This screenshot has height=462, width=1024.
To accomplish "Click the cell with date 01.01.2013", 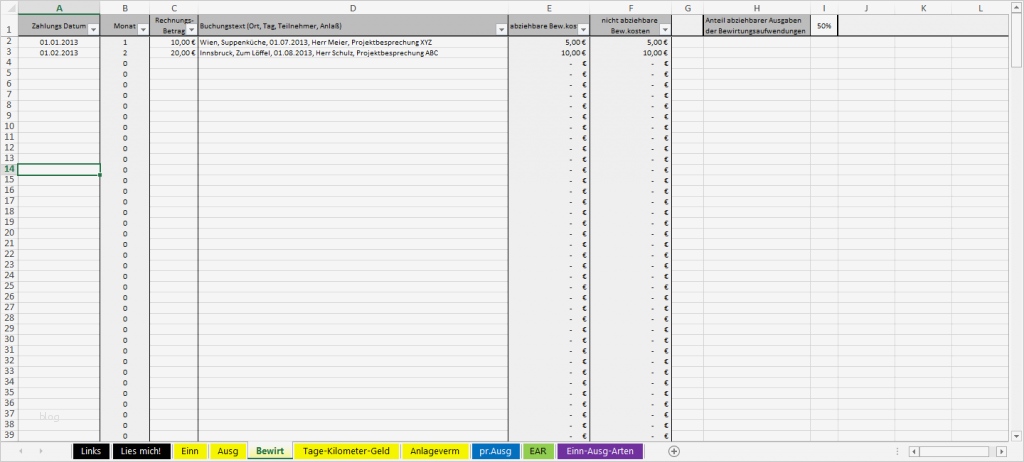I will 59,42.
